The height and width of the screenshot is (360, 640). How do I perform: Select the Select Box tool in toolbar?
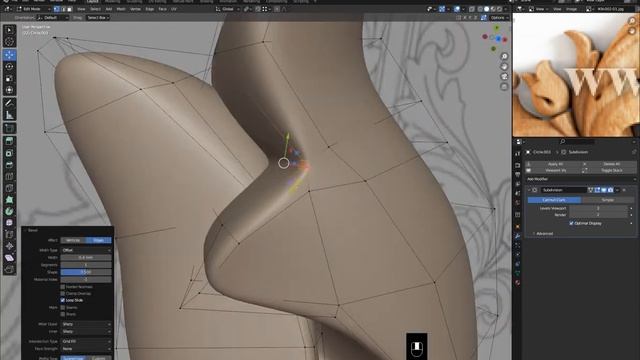coord(9,30)
